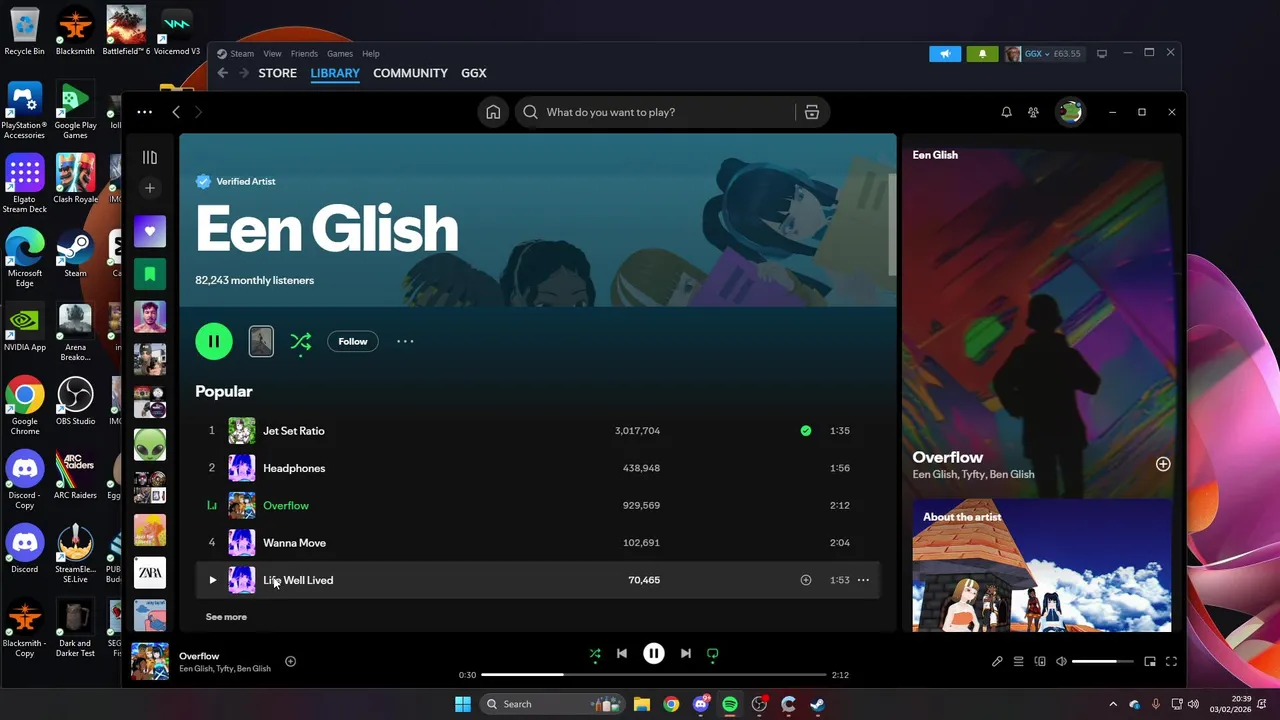Open now-playing album cover at bottom left
1280x720 pixels.
(x=150, y=661)
